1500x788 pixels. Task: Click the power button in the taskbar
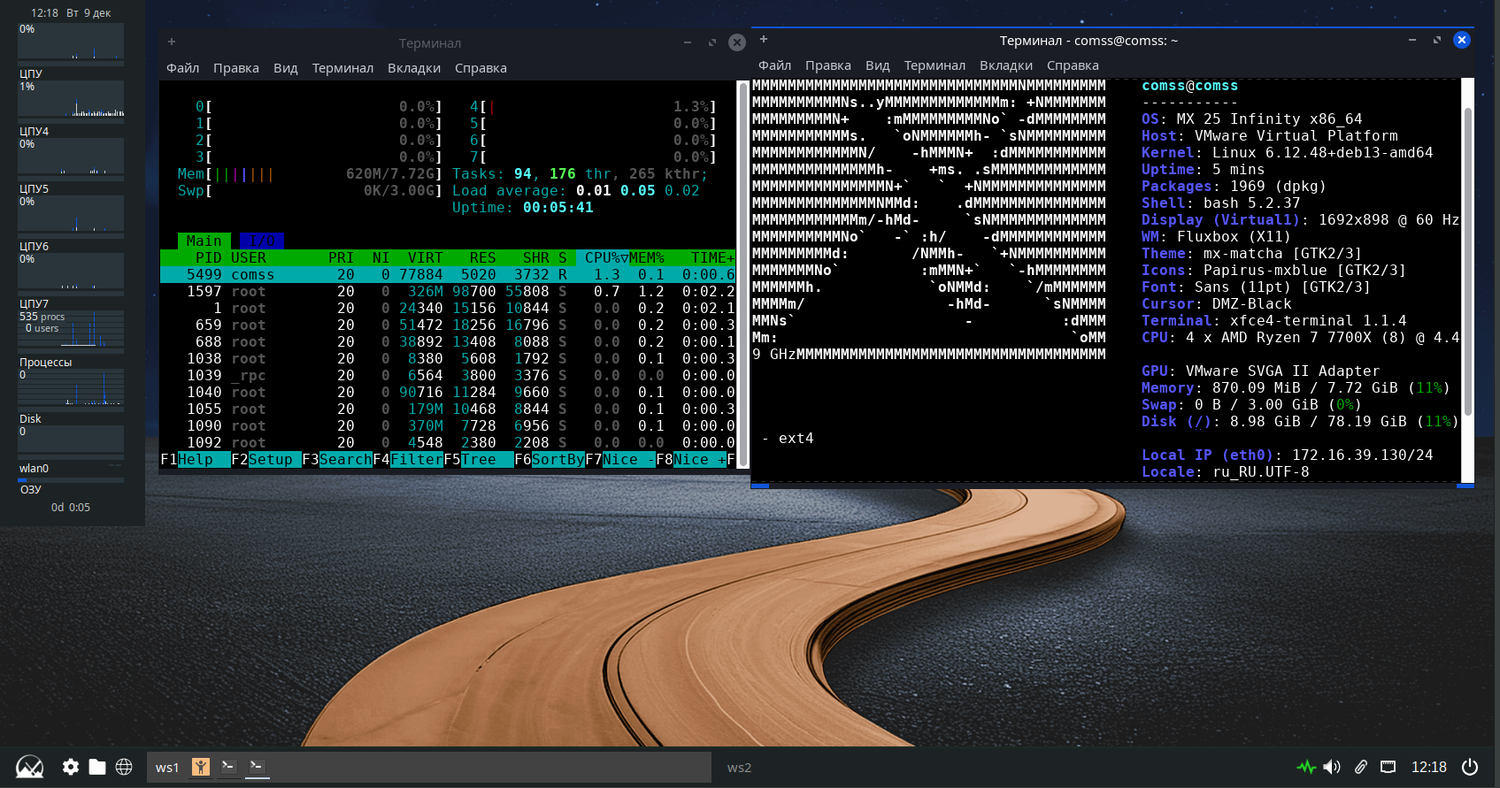coord(1469,767)
